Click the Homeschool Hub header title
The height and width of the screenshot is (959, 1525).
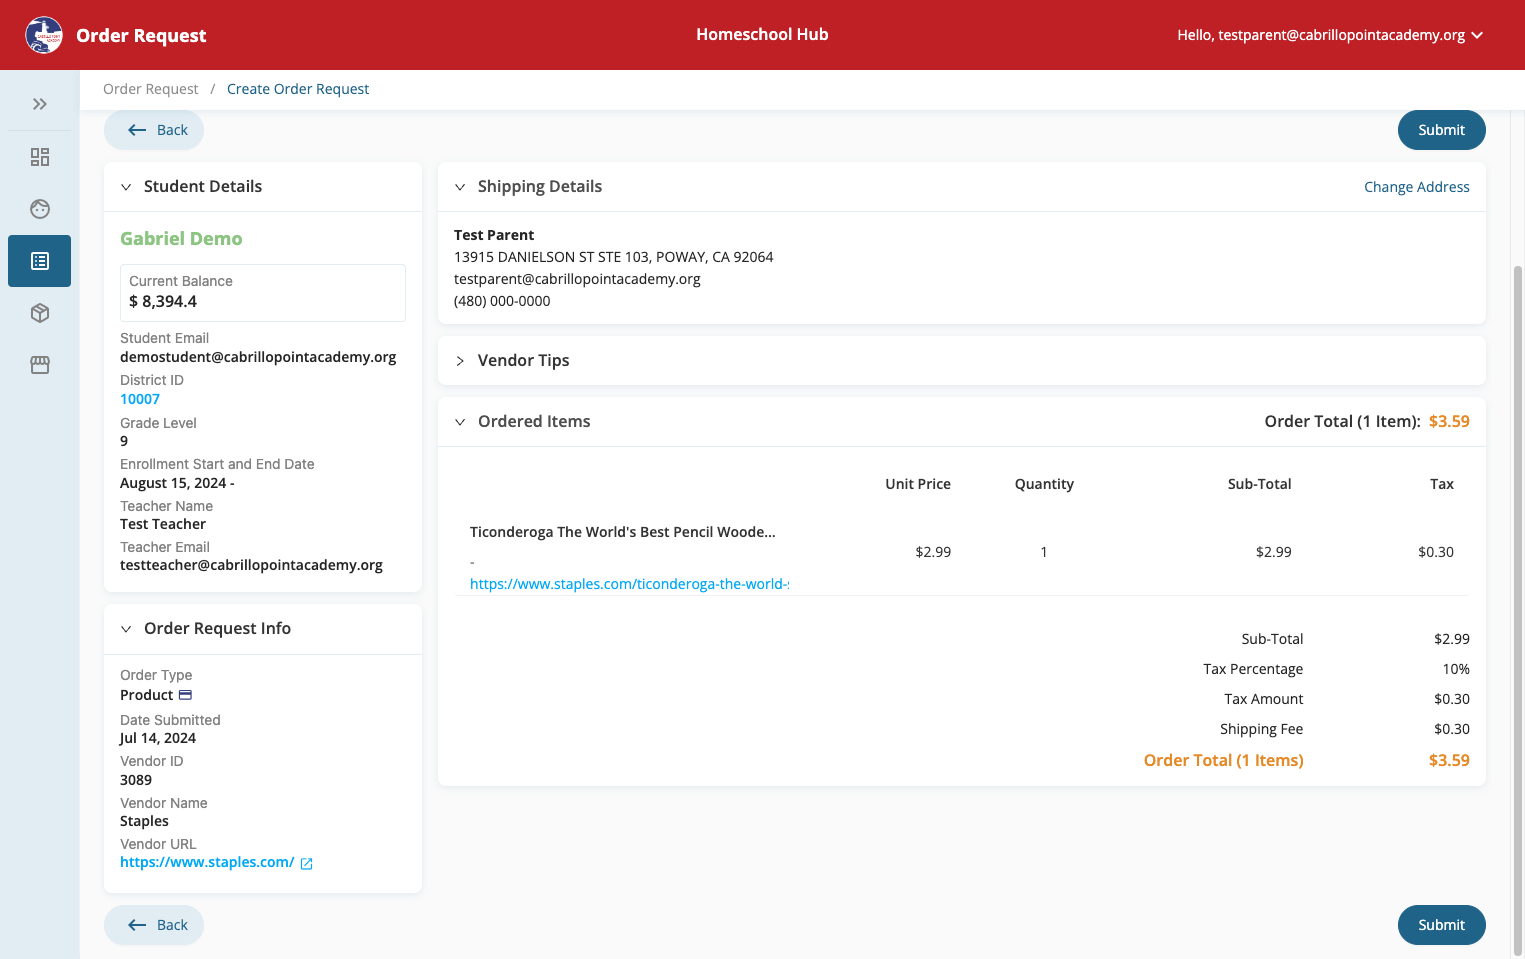coord(762,34)
